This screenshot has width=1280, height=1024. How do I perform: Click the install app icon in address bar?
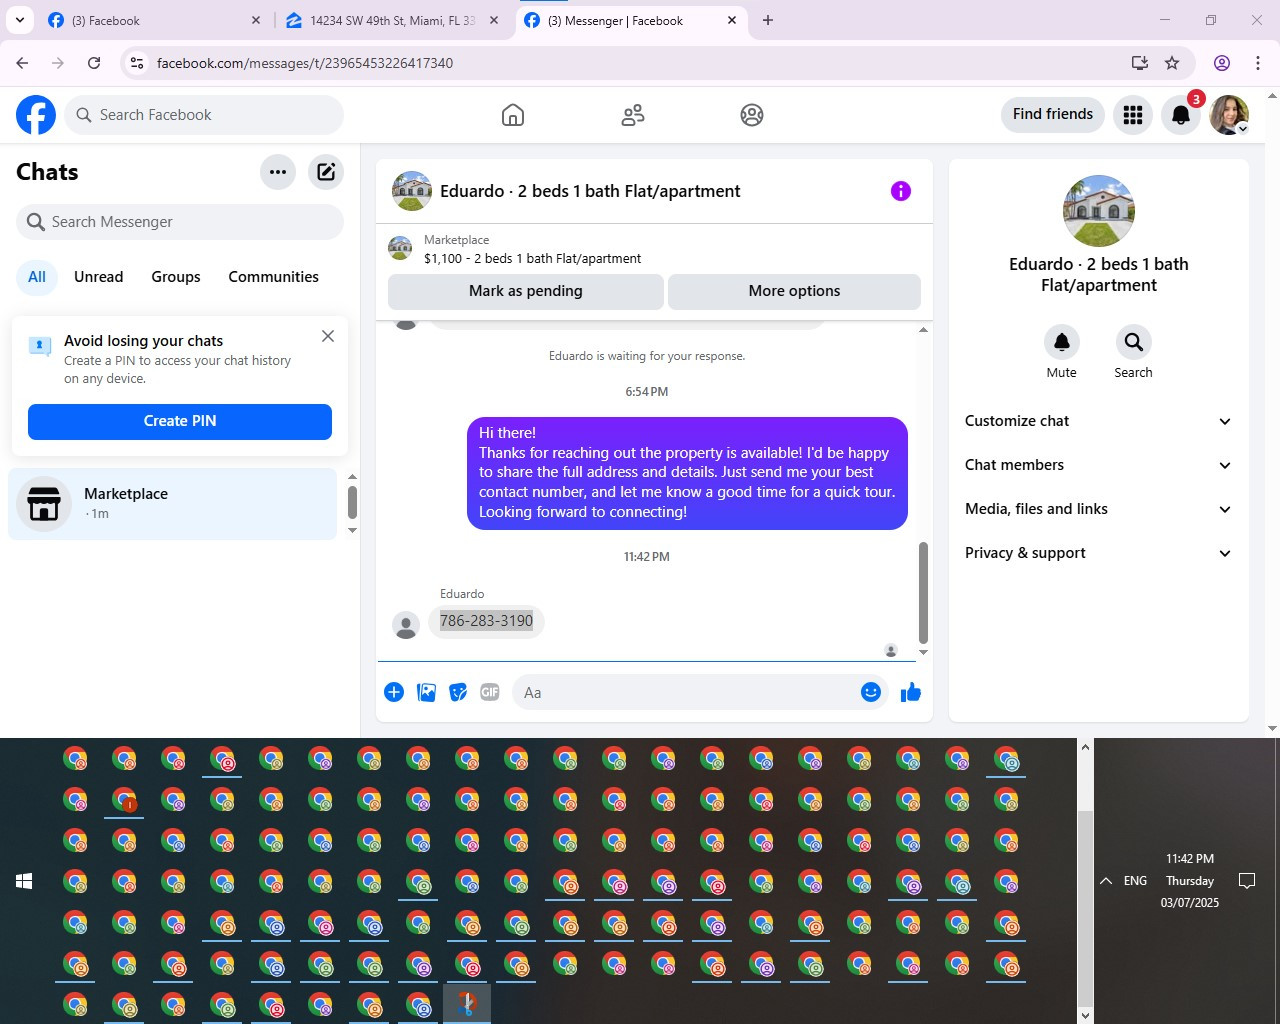click(1140, 63)
